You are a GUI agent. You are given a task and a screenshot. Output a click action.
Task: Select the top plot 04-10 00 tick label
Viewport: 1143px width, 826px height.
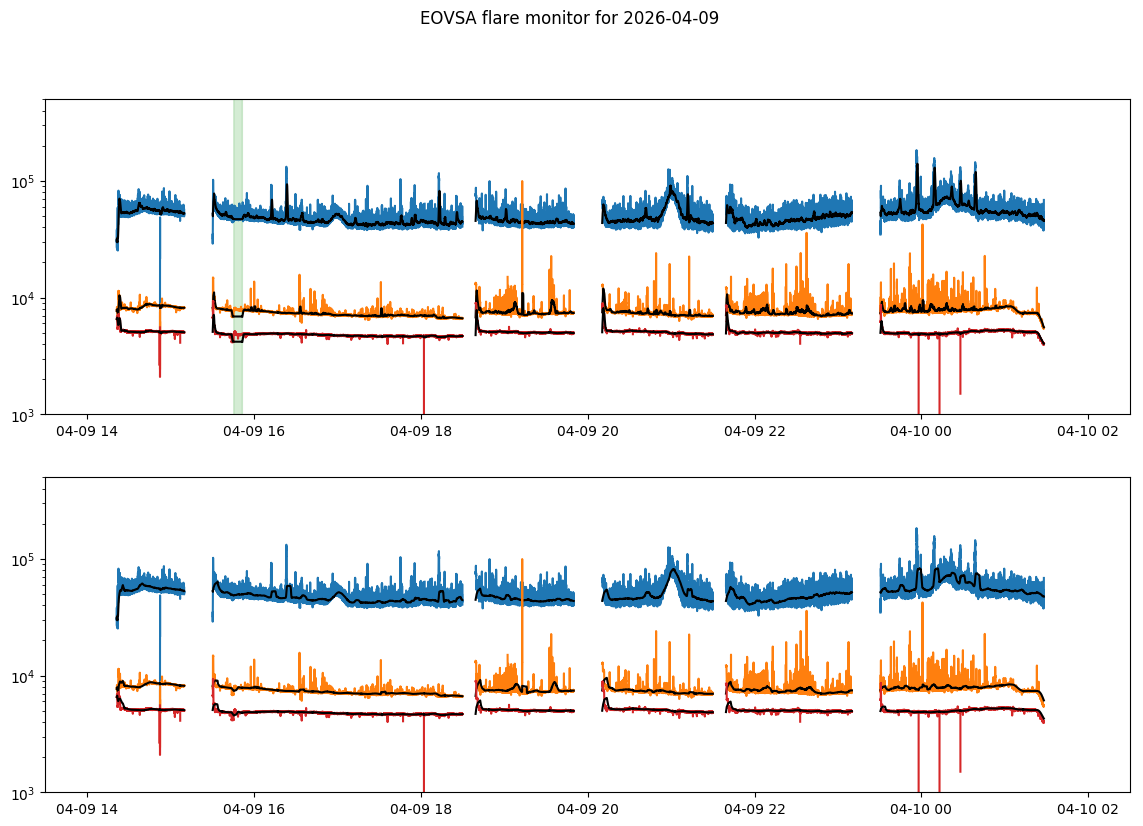pyautogui.click(x=921, y=431)
